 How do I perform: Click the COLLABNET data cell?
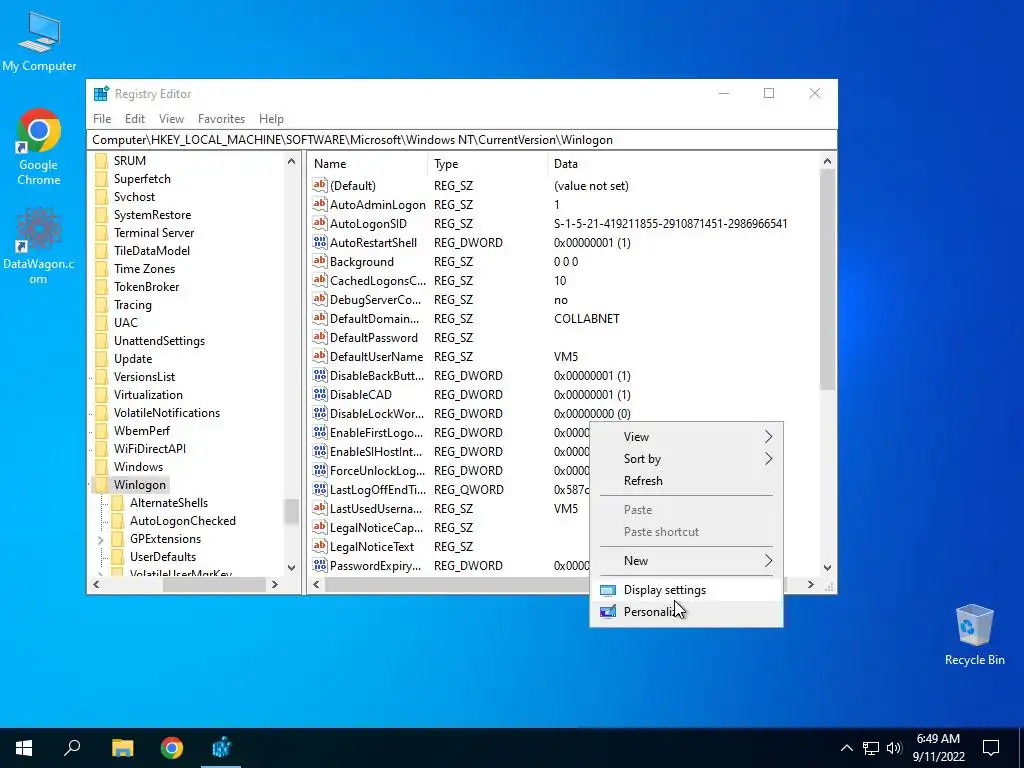586,319
